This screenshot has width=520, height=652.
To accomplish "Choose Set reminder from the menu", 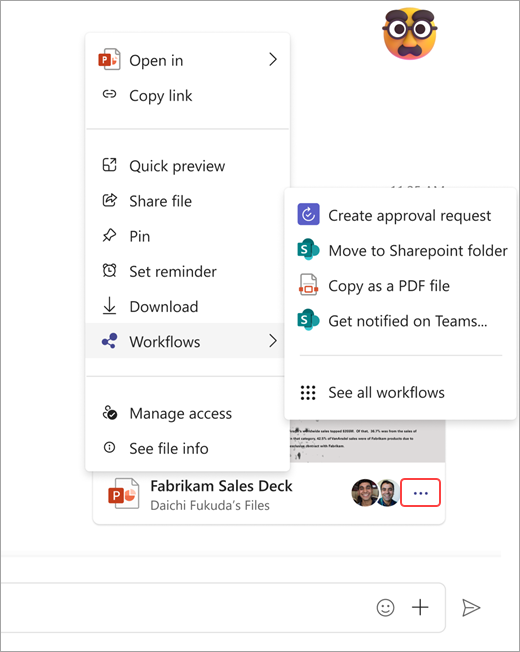I will point(187,271).
